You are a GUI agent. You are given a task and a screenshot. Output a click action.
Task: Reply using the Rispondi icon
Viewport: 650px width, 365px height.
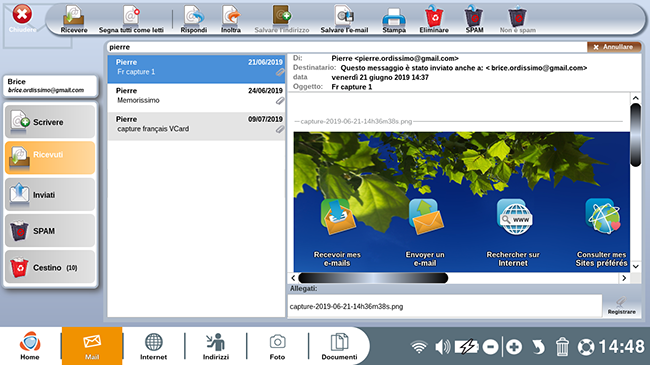(194, 19)
